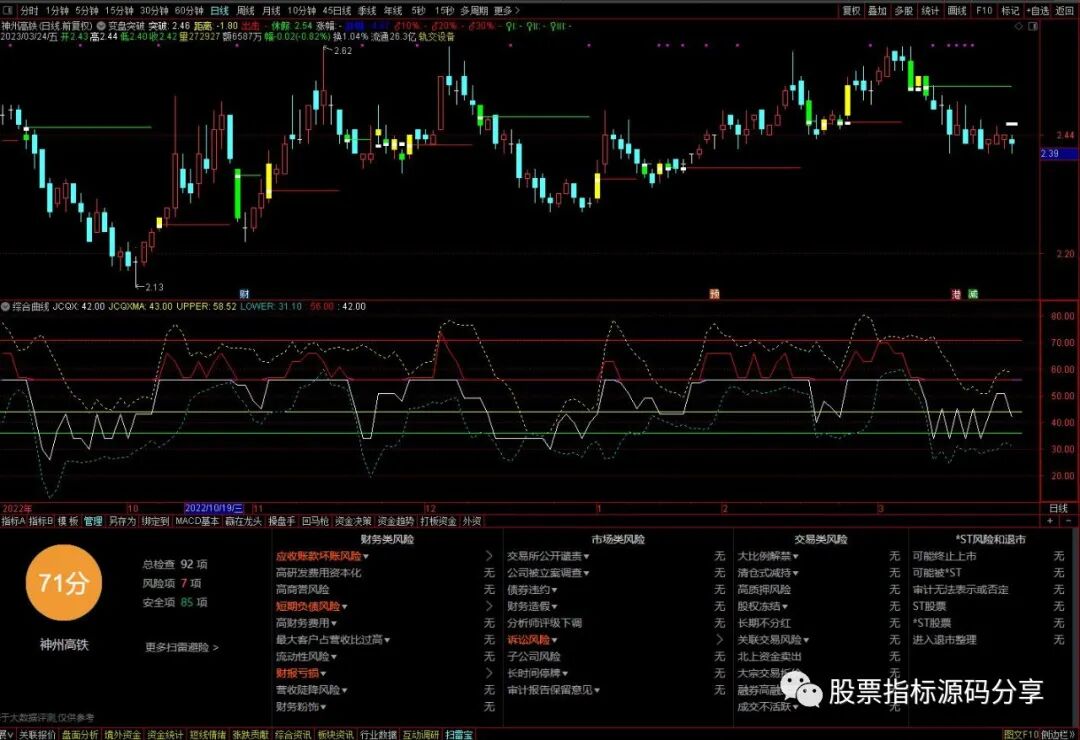Open arrow beside 应收账款坏账风险
Screen dimensions: 1080x740
pyautogui.click(x=489, y=556)
